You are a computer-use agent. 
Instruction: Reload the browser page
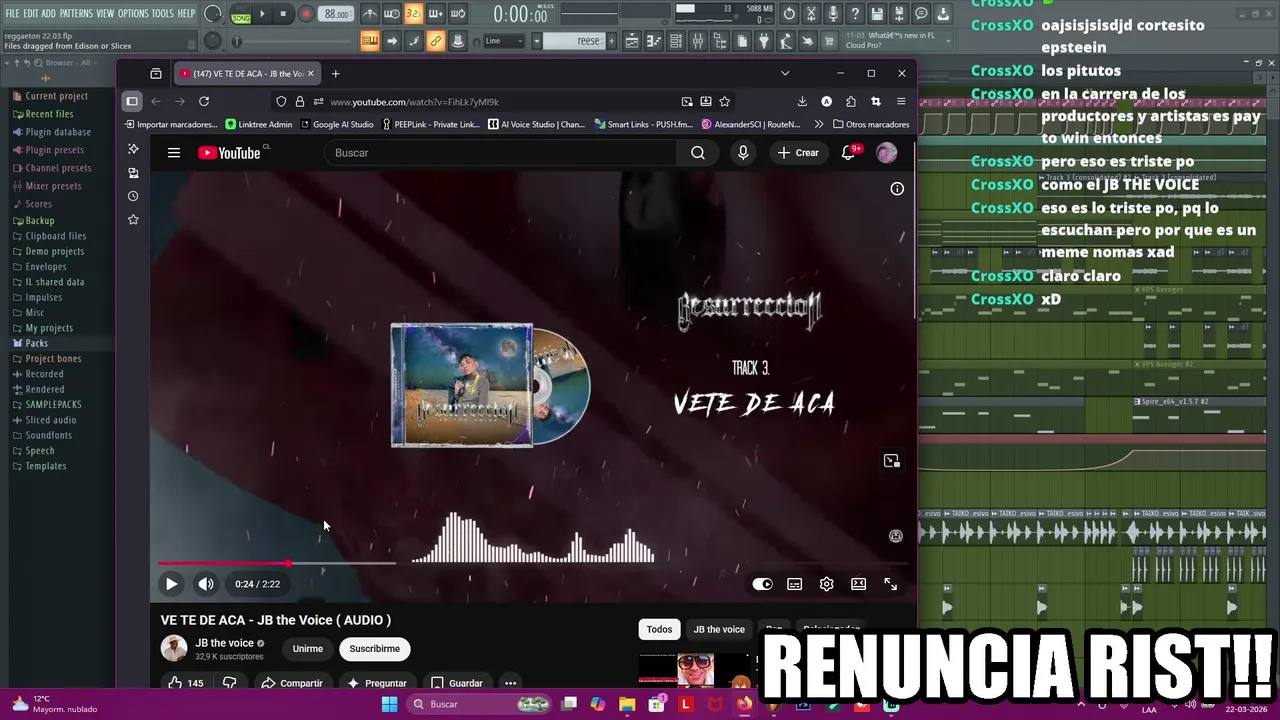click(x=204, y=101)
